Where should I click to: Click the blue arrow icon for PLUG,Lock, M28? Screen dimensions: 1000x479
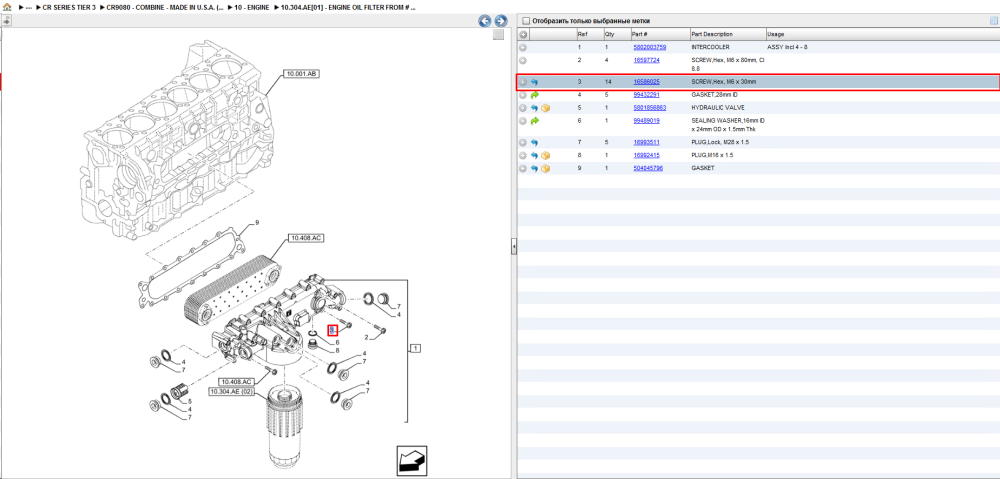pos(534,142)
